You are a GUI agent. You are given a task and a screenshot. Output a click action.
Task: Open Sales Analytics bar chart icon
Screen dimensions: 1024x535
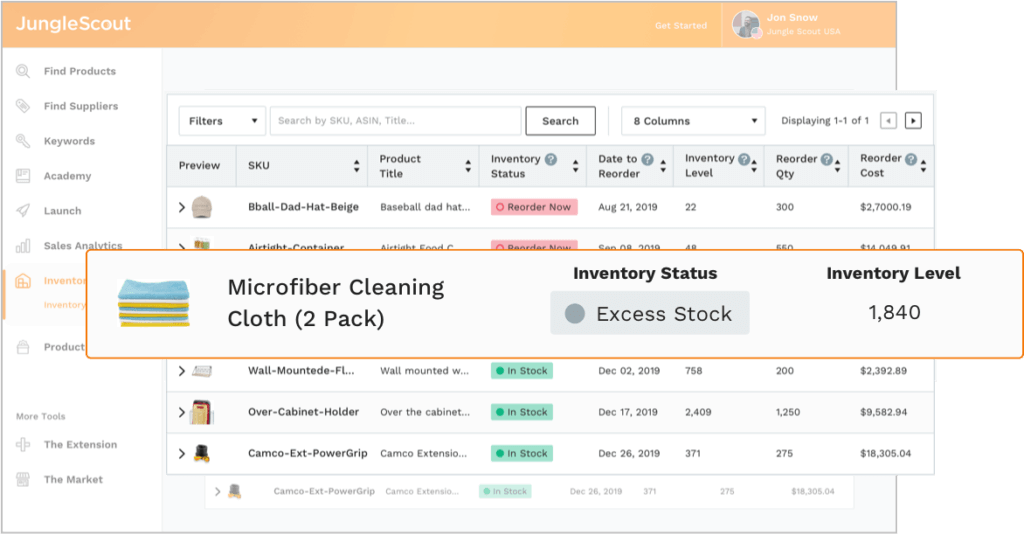23,246
